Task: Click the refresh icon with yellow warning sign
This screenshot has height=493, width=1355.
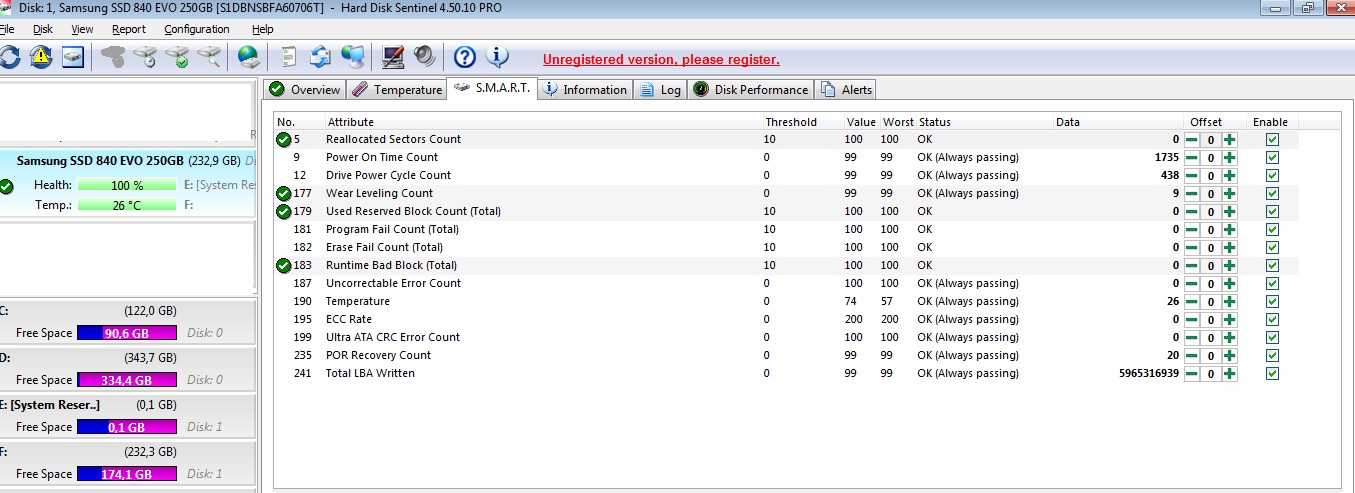Action: [40, 57]
